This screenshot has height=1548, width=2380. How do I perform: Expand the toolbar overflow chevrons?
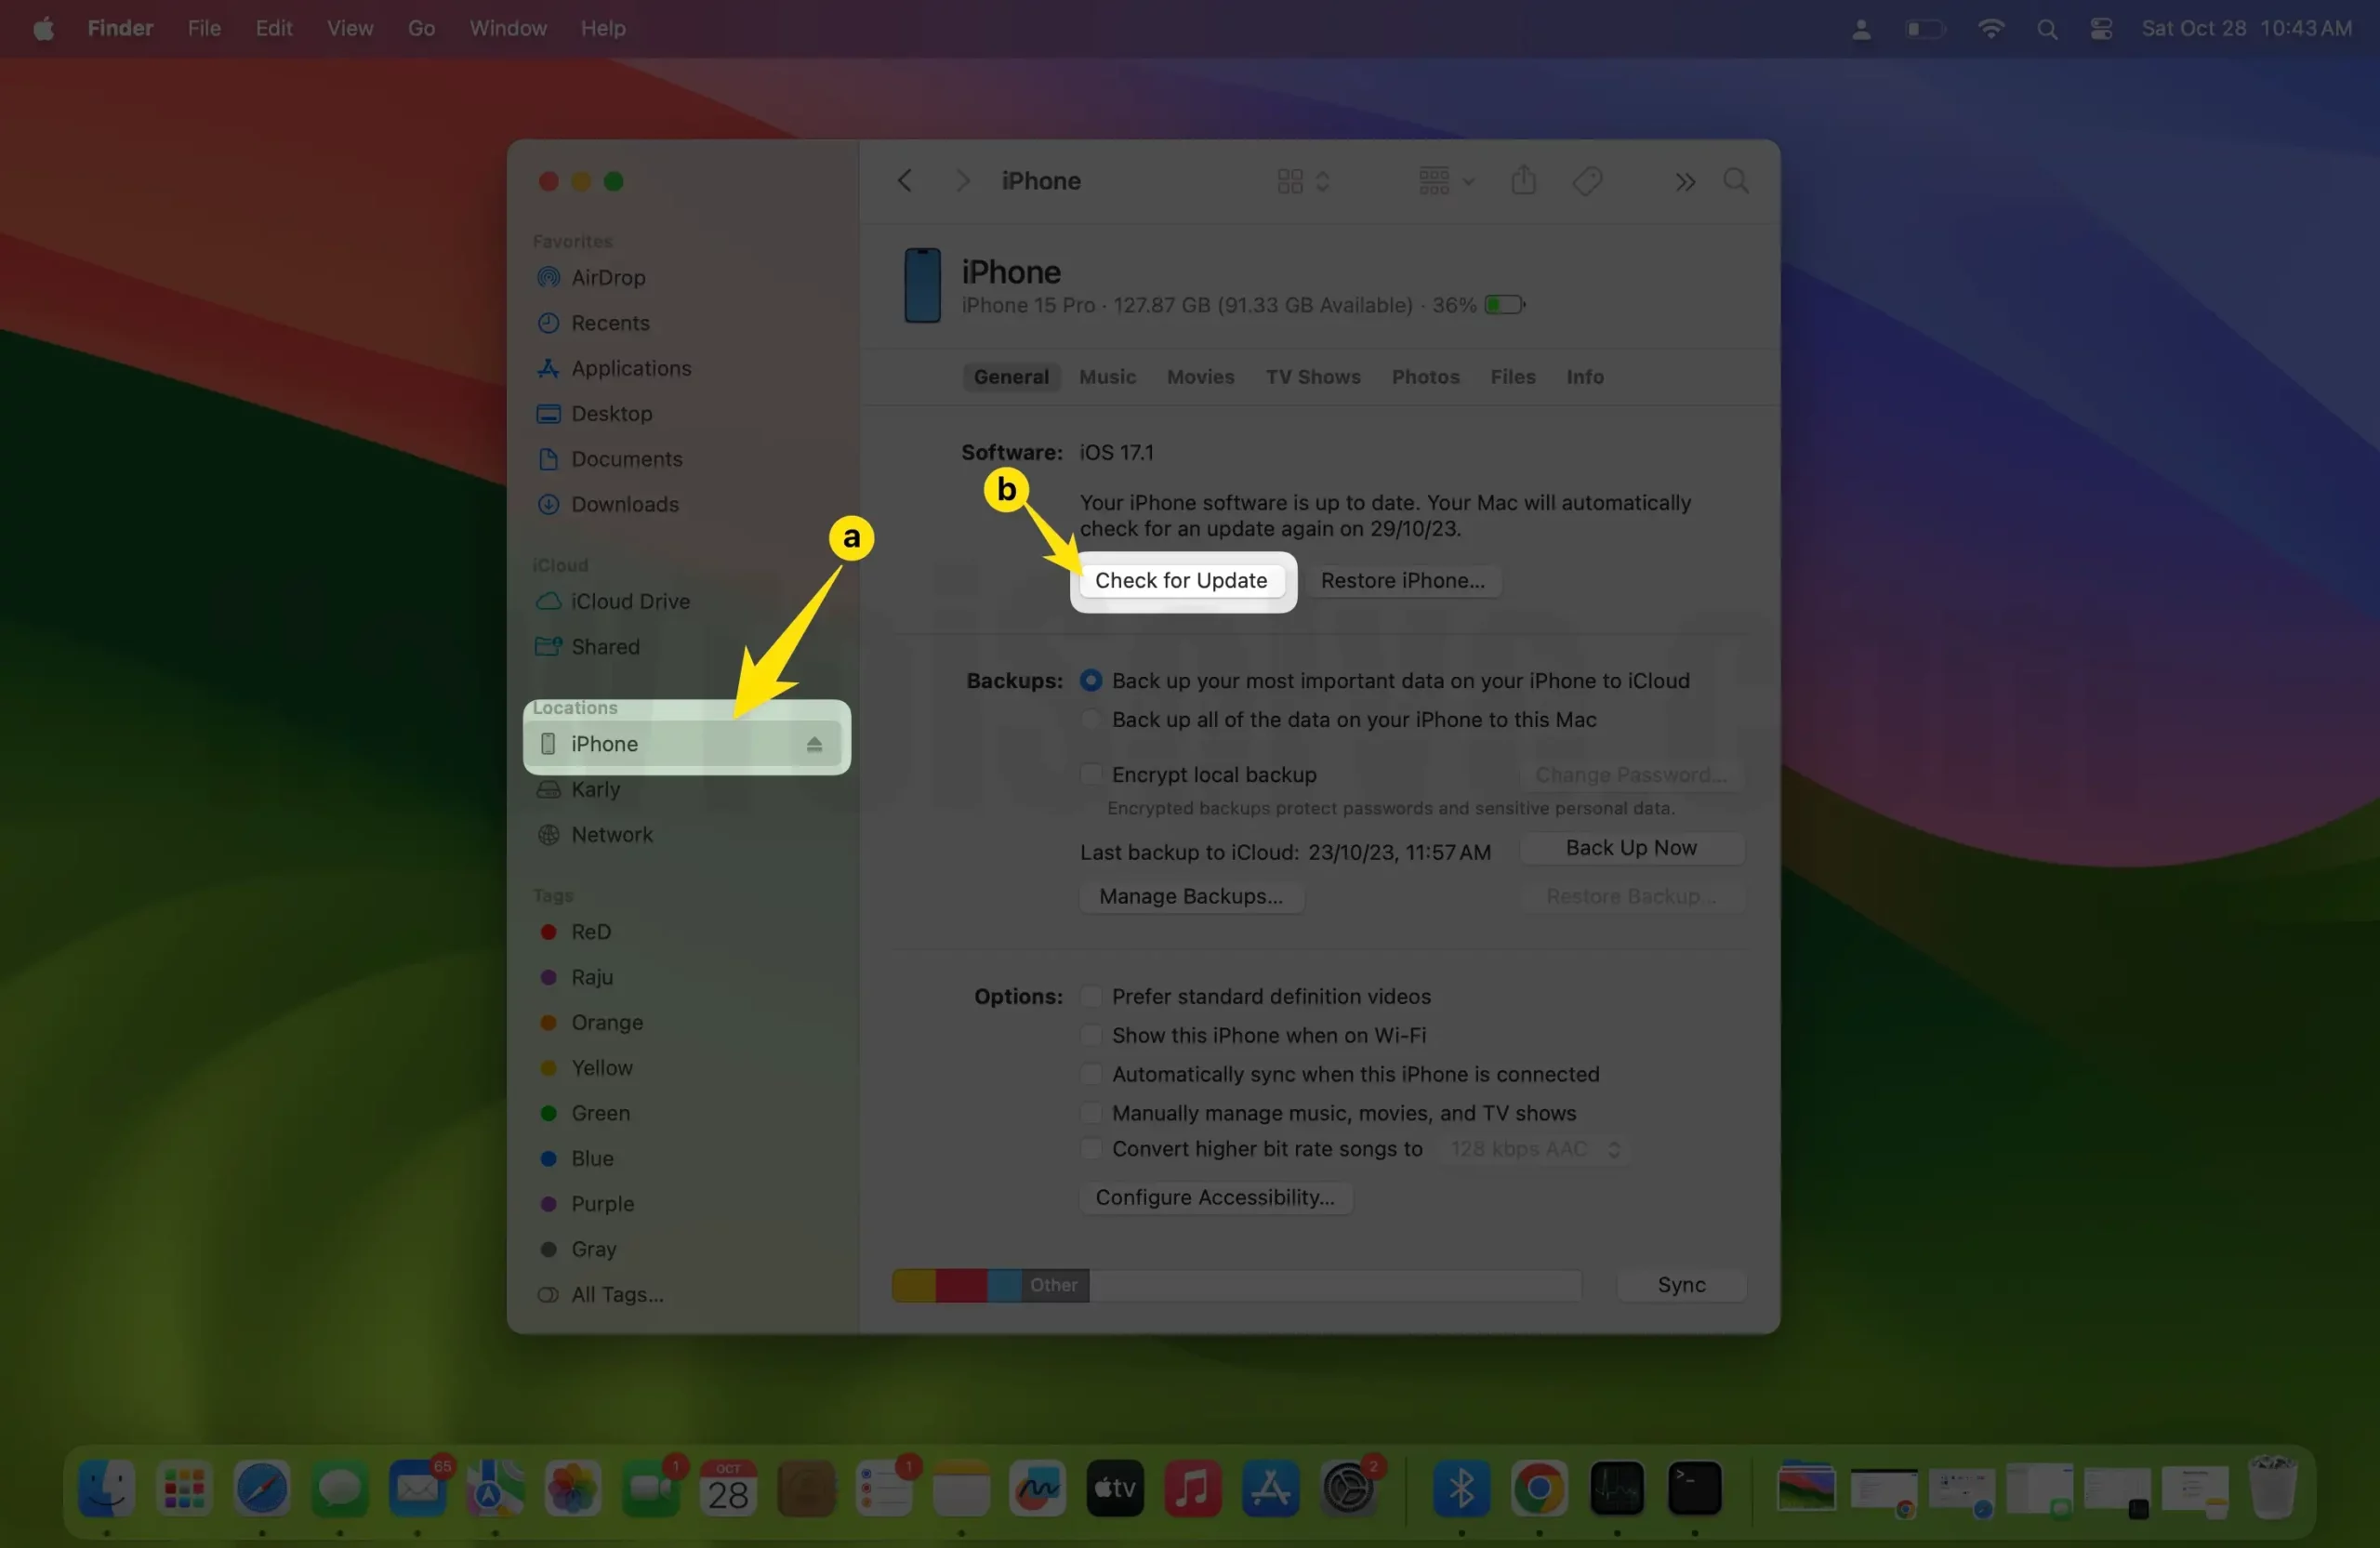pyautogui.click(x=1685, y=182)
